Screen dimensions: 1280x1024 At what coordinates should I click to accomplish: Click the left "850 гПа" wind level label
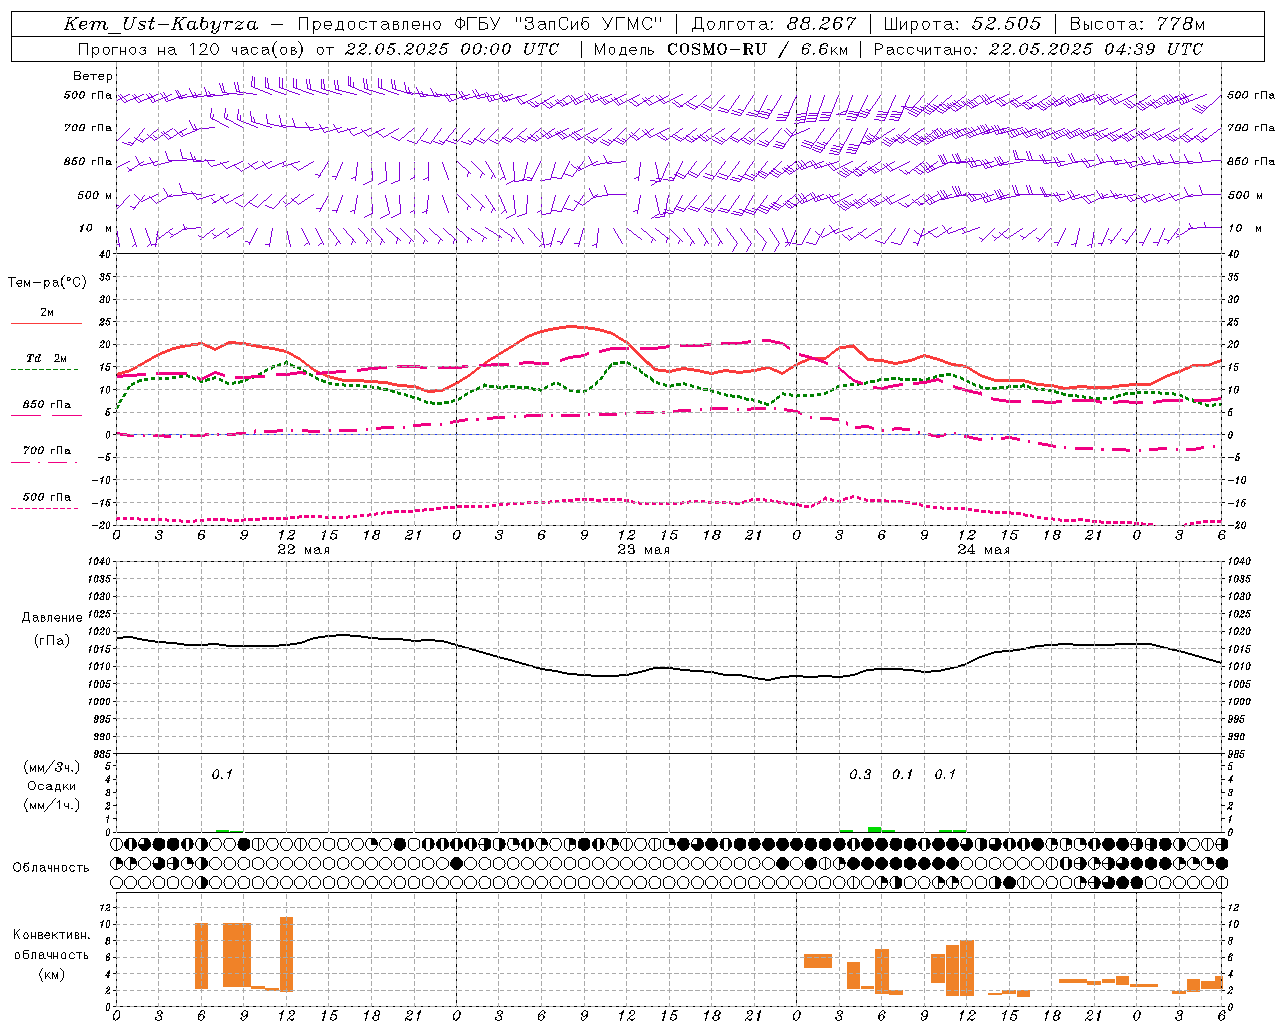pos(88,161)
